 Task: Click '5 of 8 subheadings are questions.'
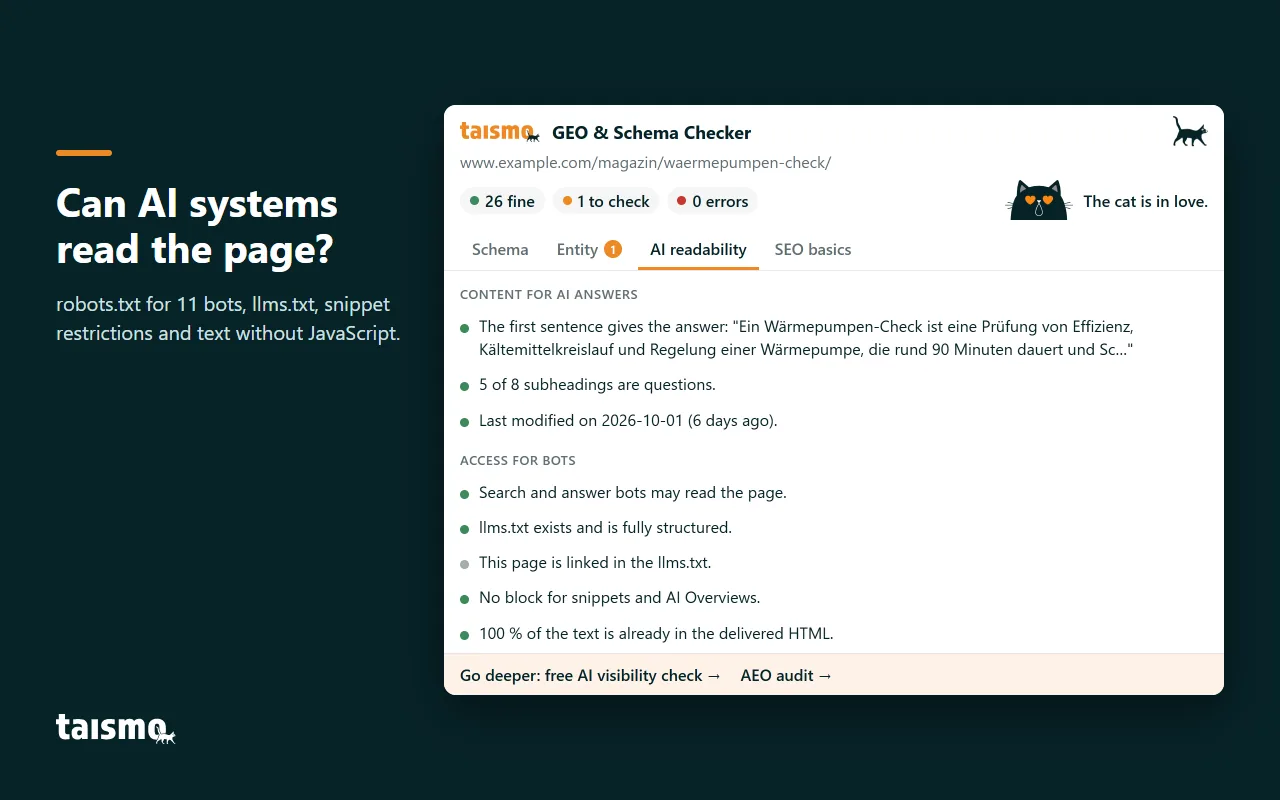coord(597,385)
